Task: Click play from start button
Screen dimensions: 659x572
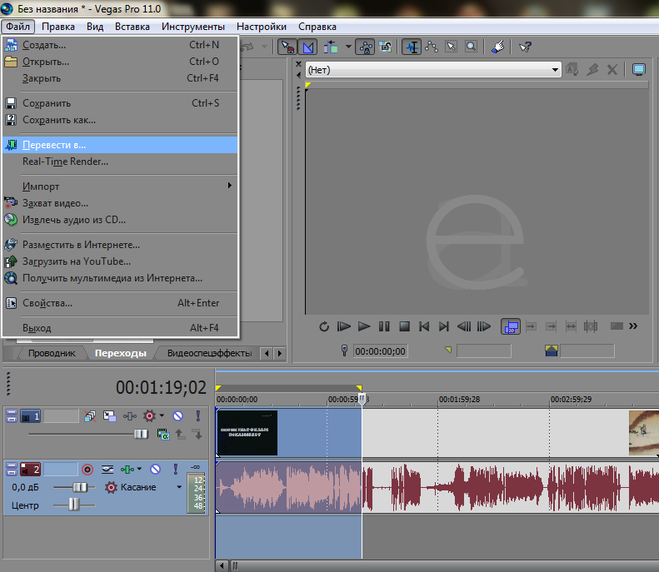Action: point(344,327)
